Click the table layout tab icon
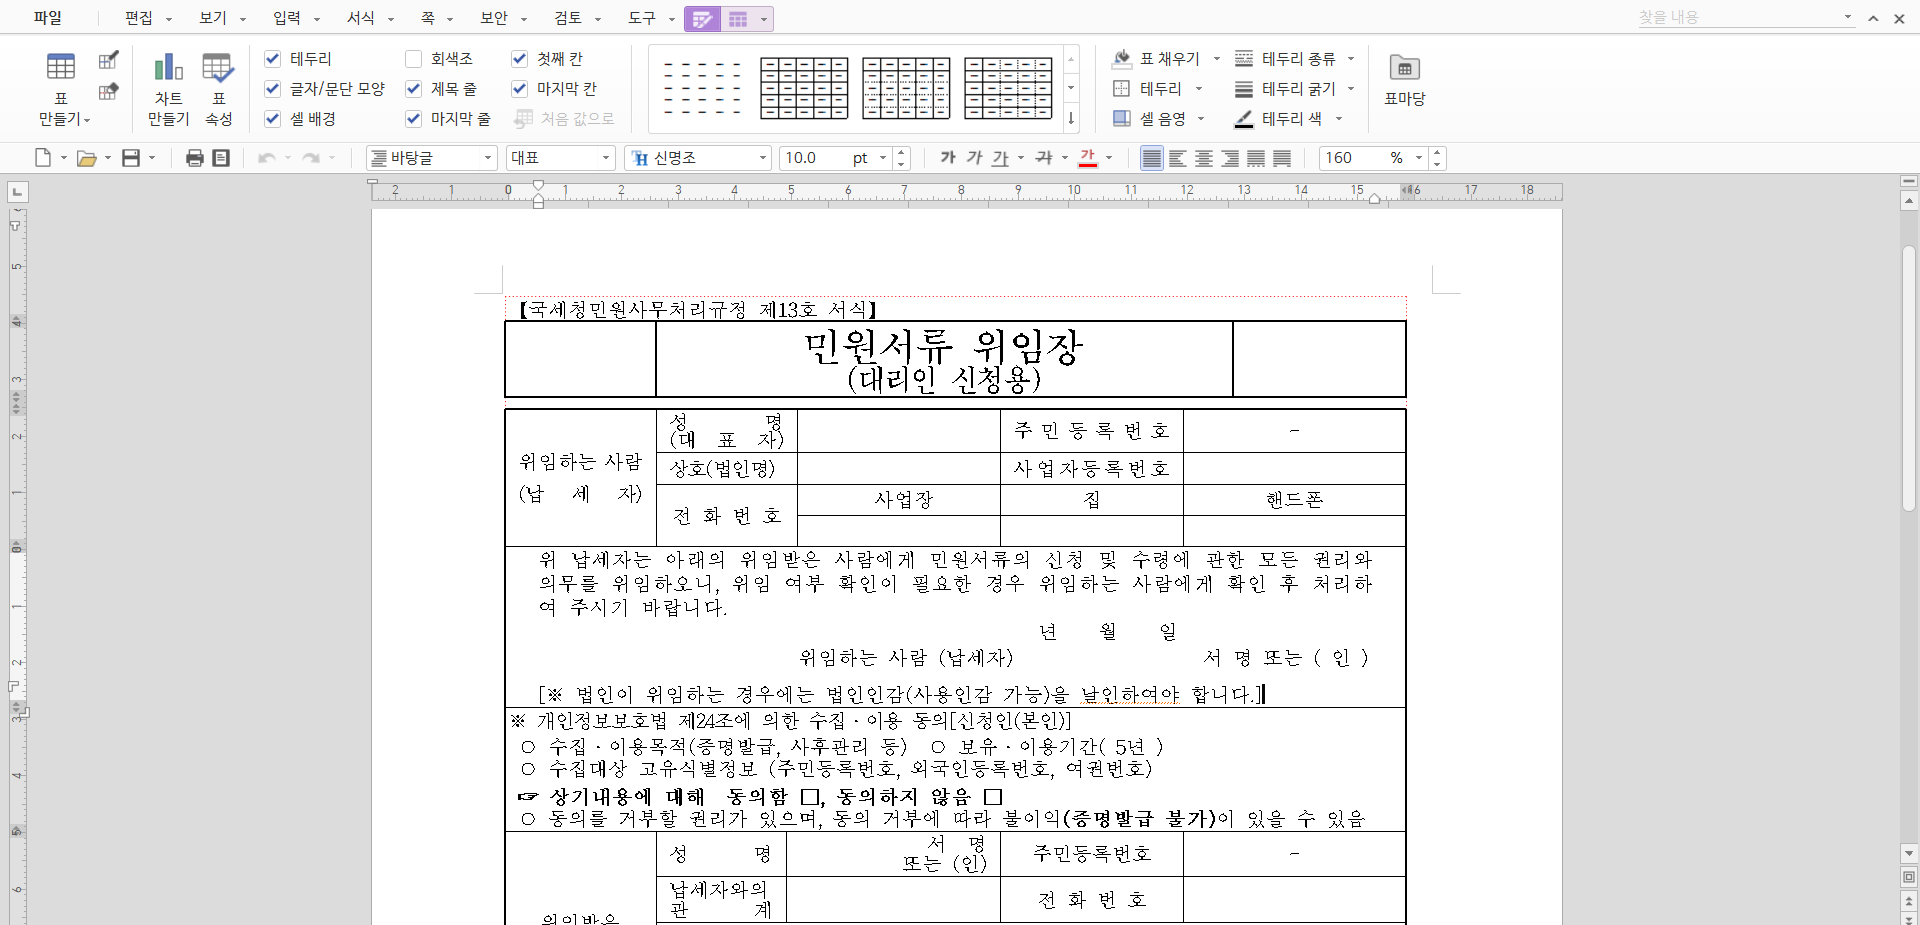1920x925 pixels. pyautogui.click(x=738, y=19)
